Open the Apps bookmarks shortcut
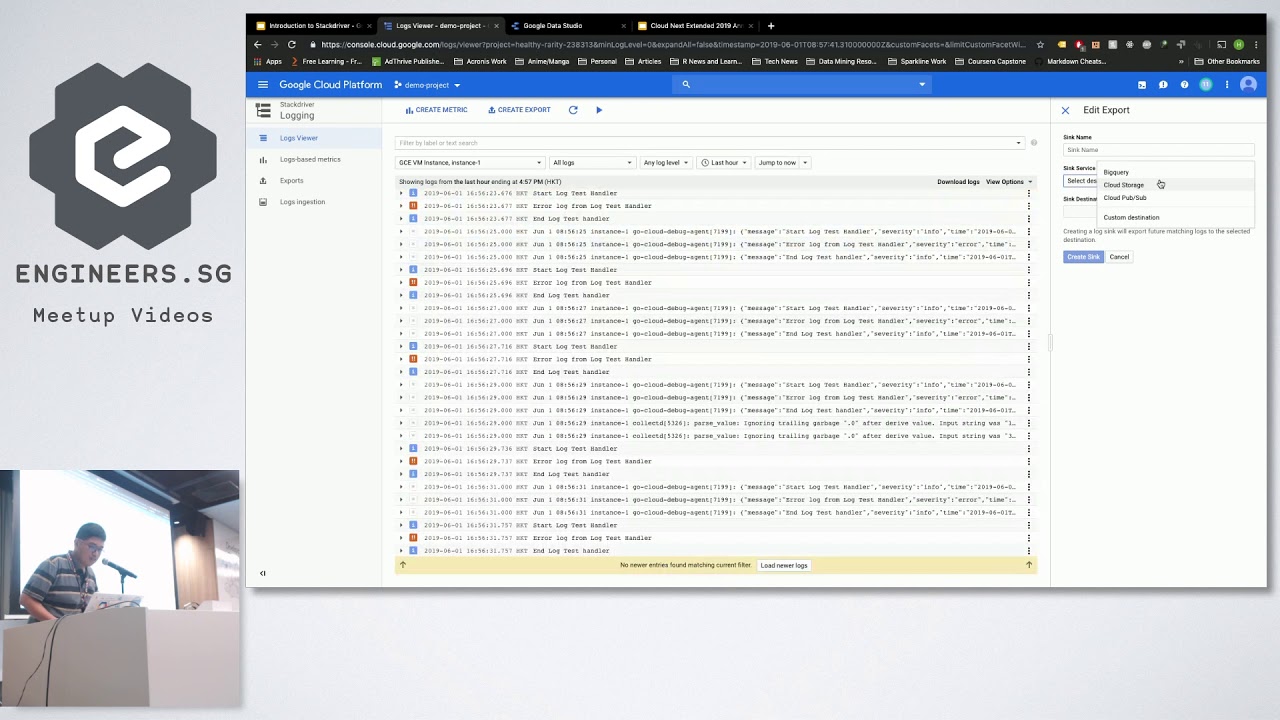 coord(268,61)
